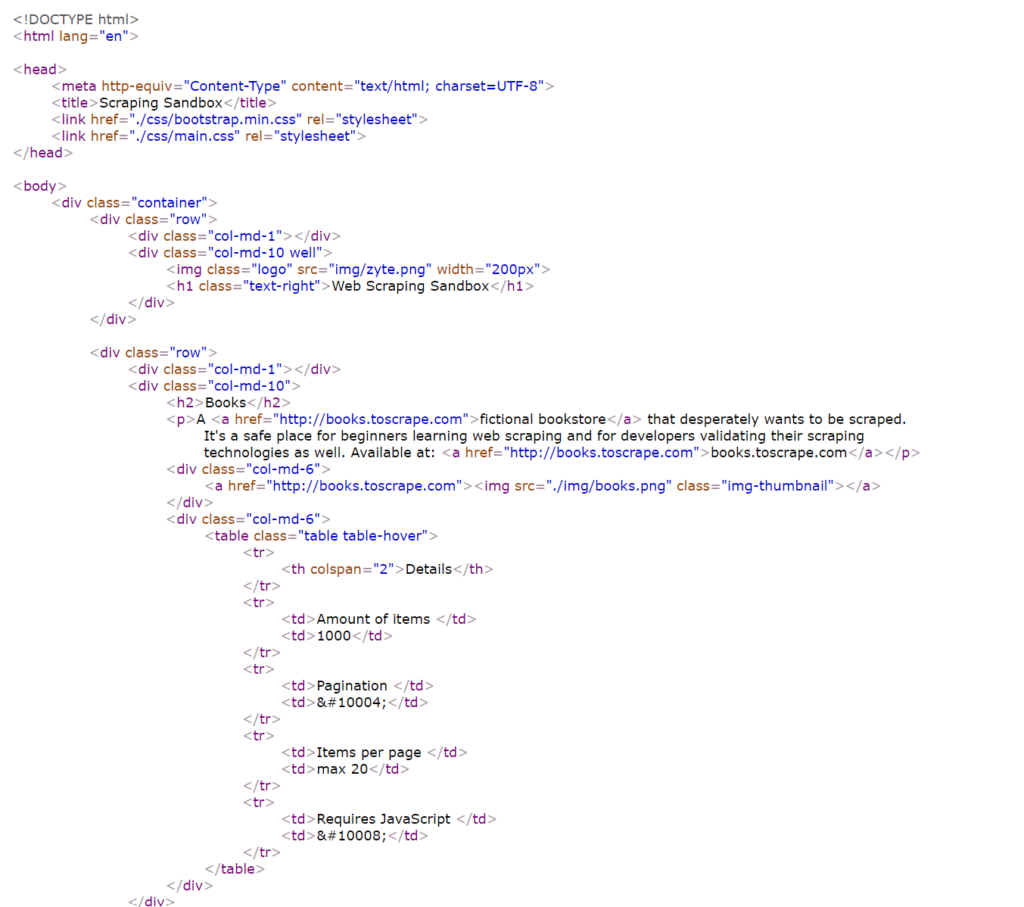The height and width of the screenshot is (907, 1024).
Task: Click the '&#10004;' entity code
Action: (351, 702)
